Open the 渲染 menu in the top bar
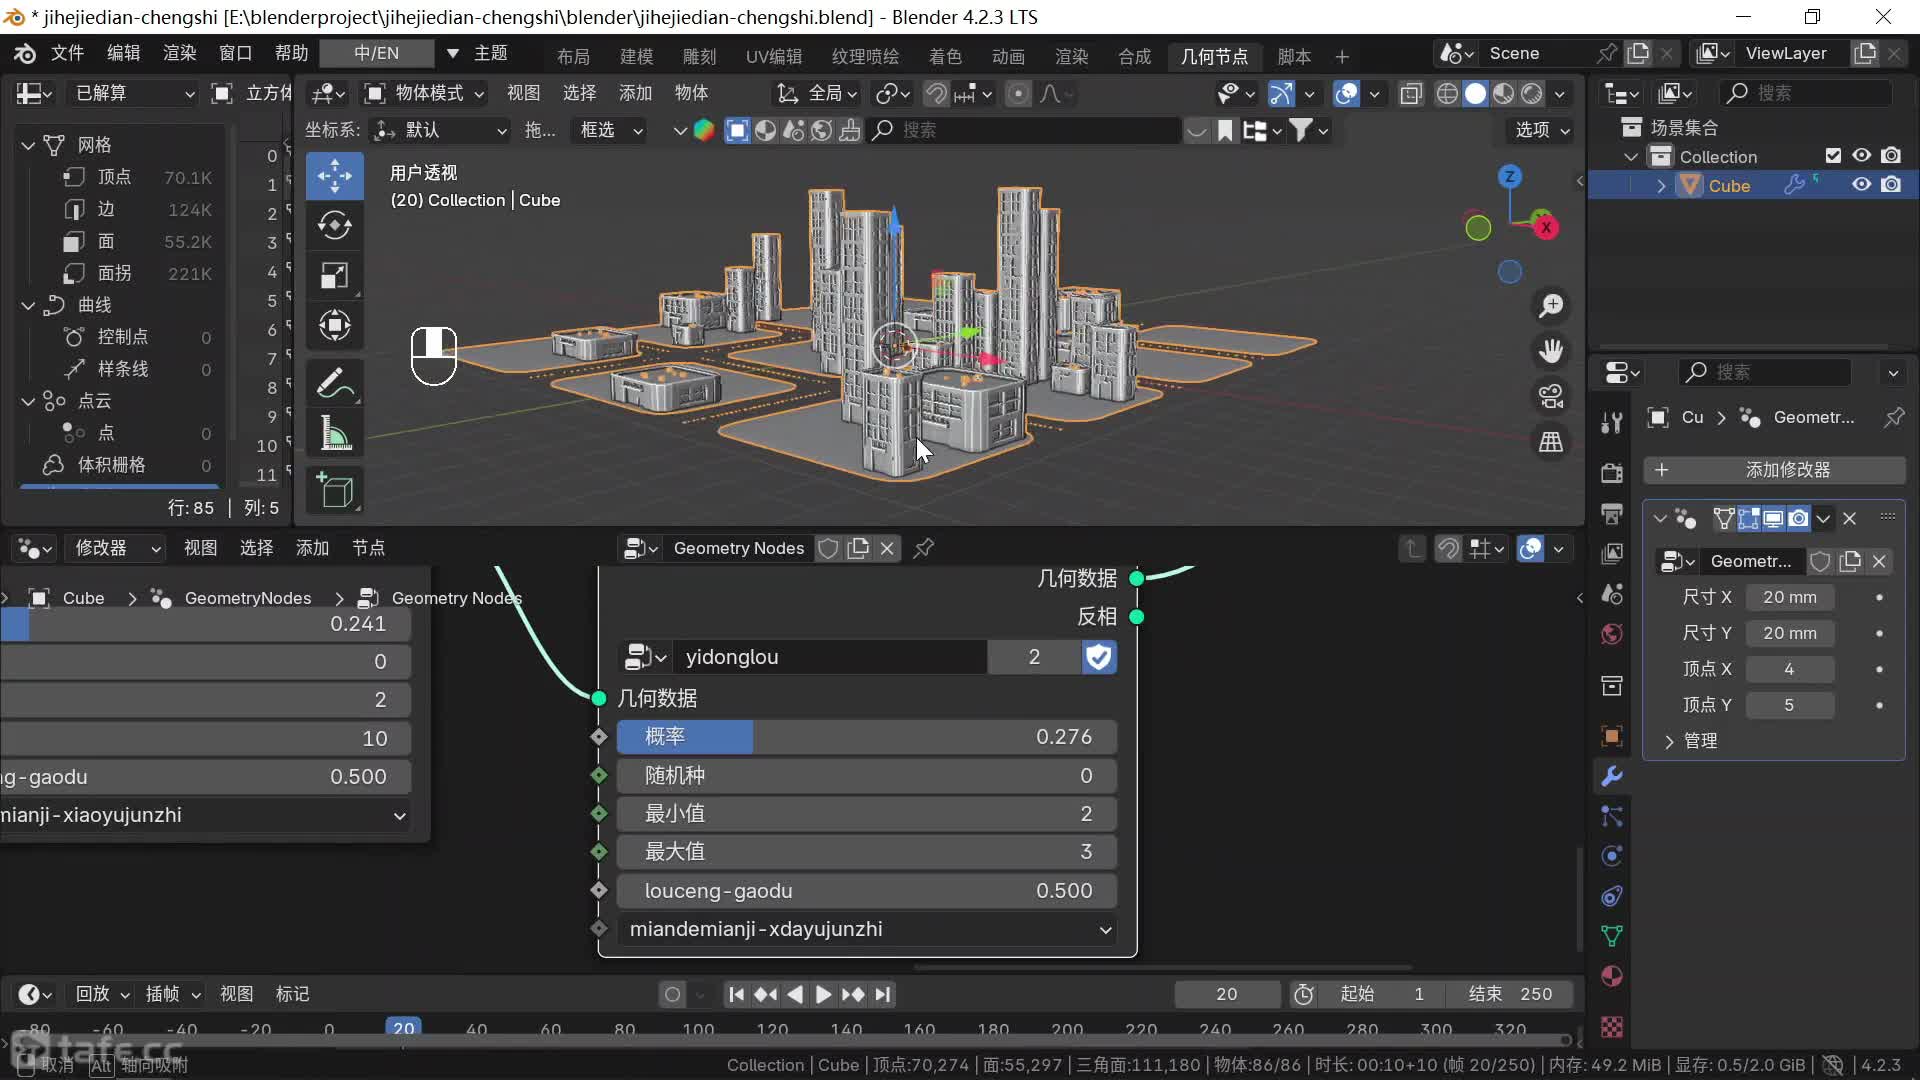This screenshot has width=1920, height=1080. (x=179, y=53)
